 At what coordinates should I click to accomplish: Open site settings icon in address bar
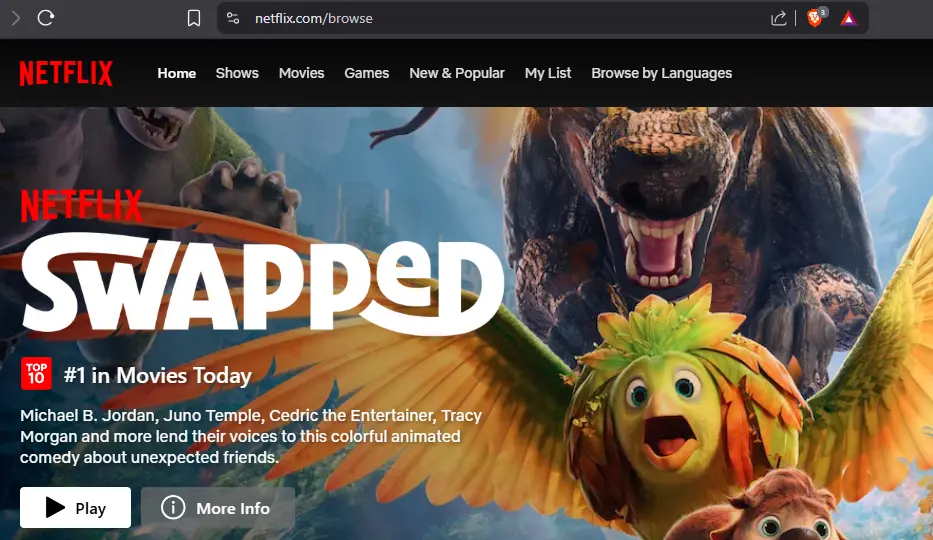[233, 18]
